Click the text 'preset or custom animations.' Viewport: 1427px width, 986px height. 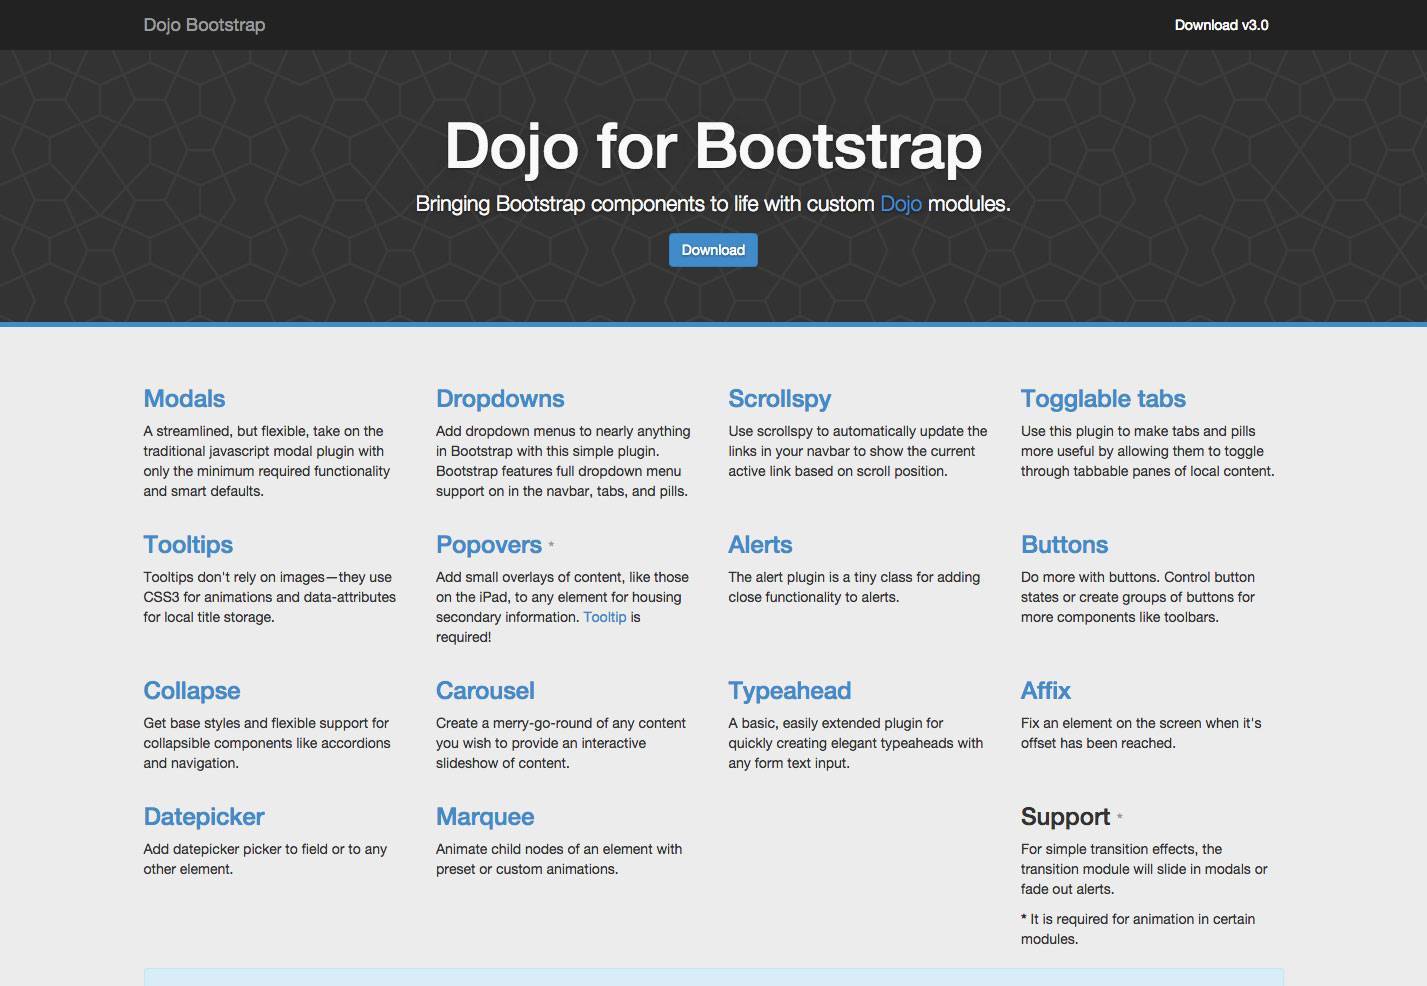[527, 869]
